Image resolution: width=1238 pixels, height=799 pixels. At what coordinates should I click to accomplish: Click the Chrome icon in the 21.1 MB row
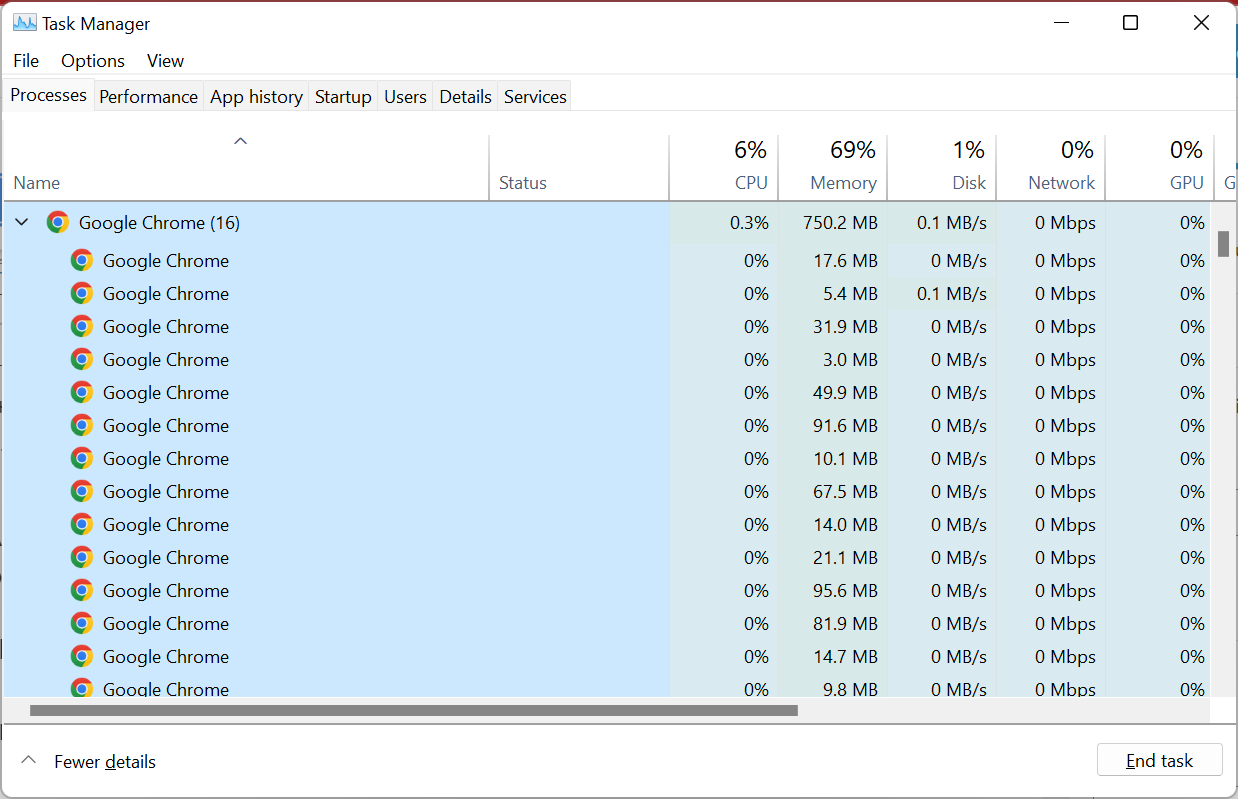point(82,558)
